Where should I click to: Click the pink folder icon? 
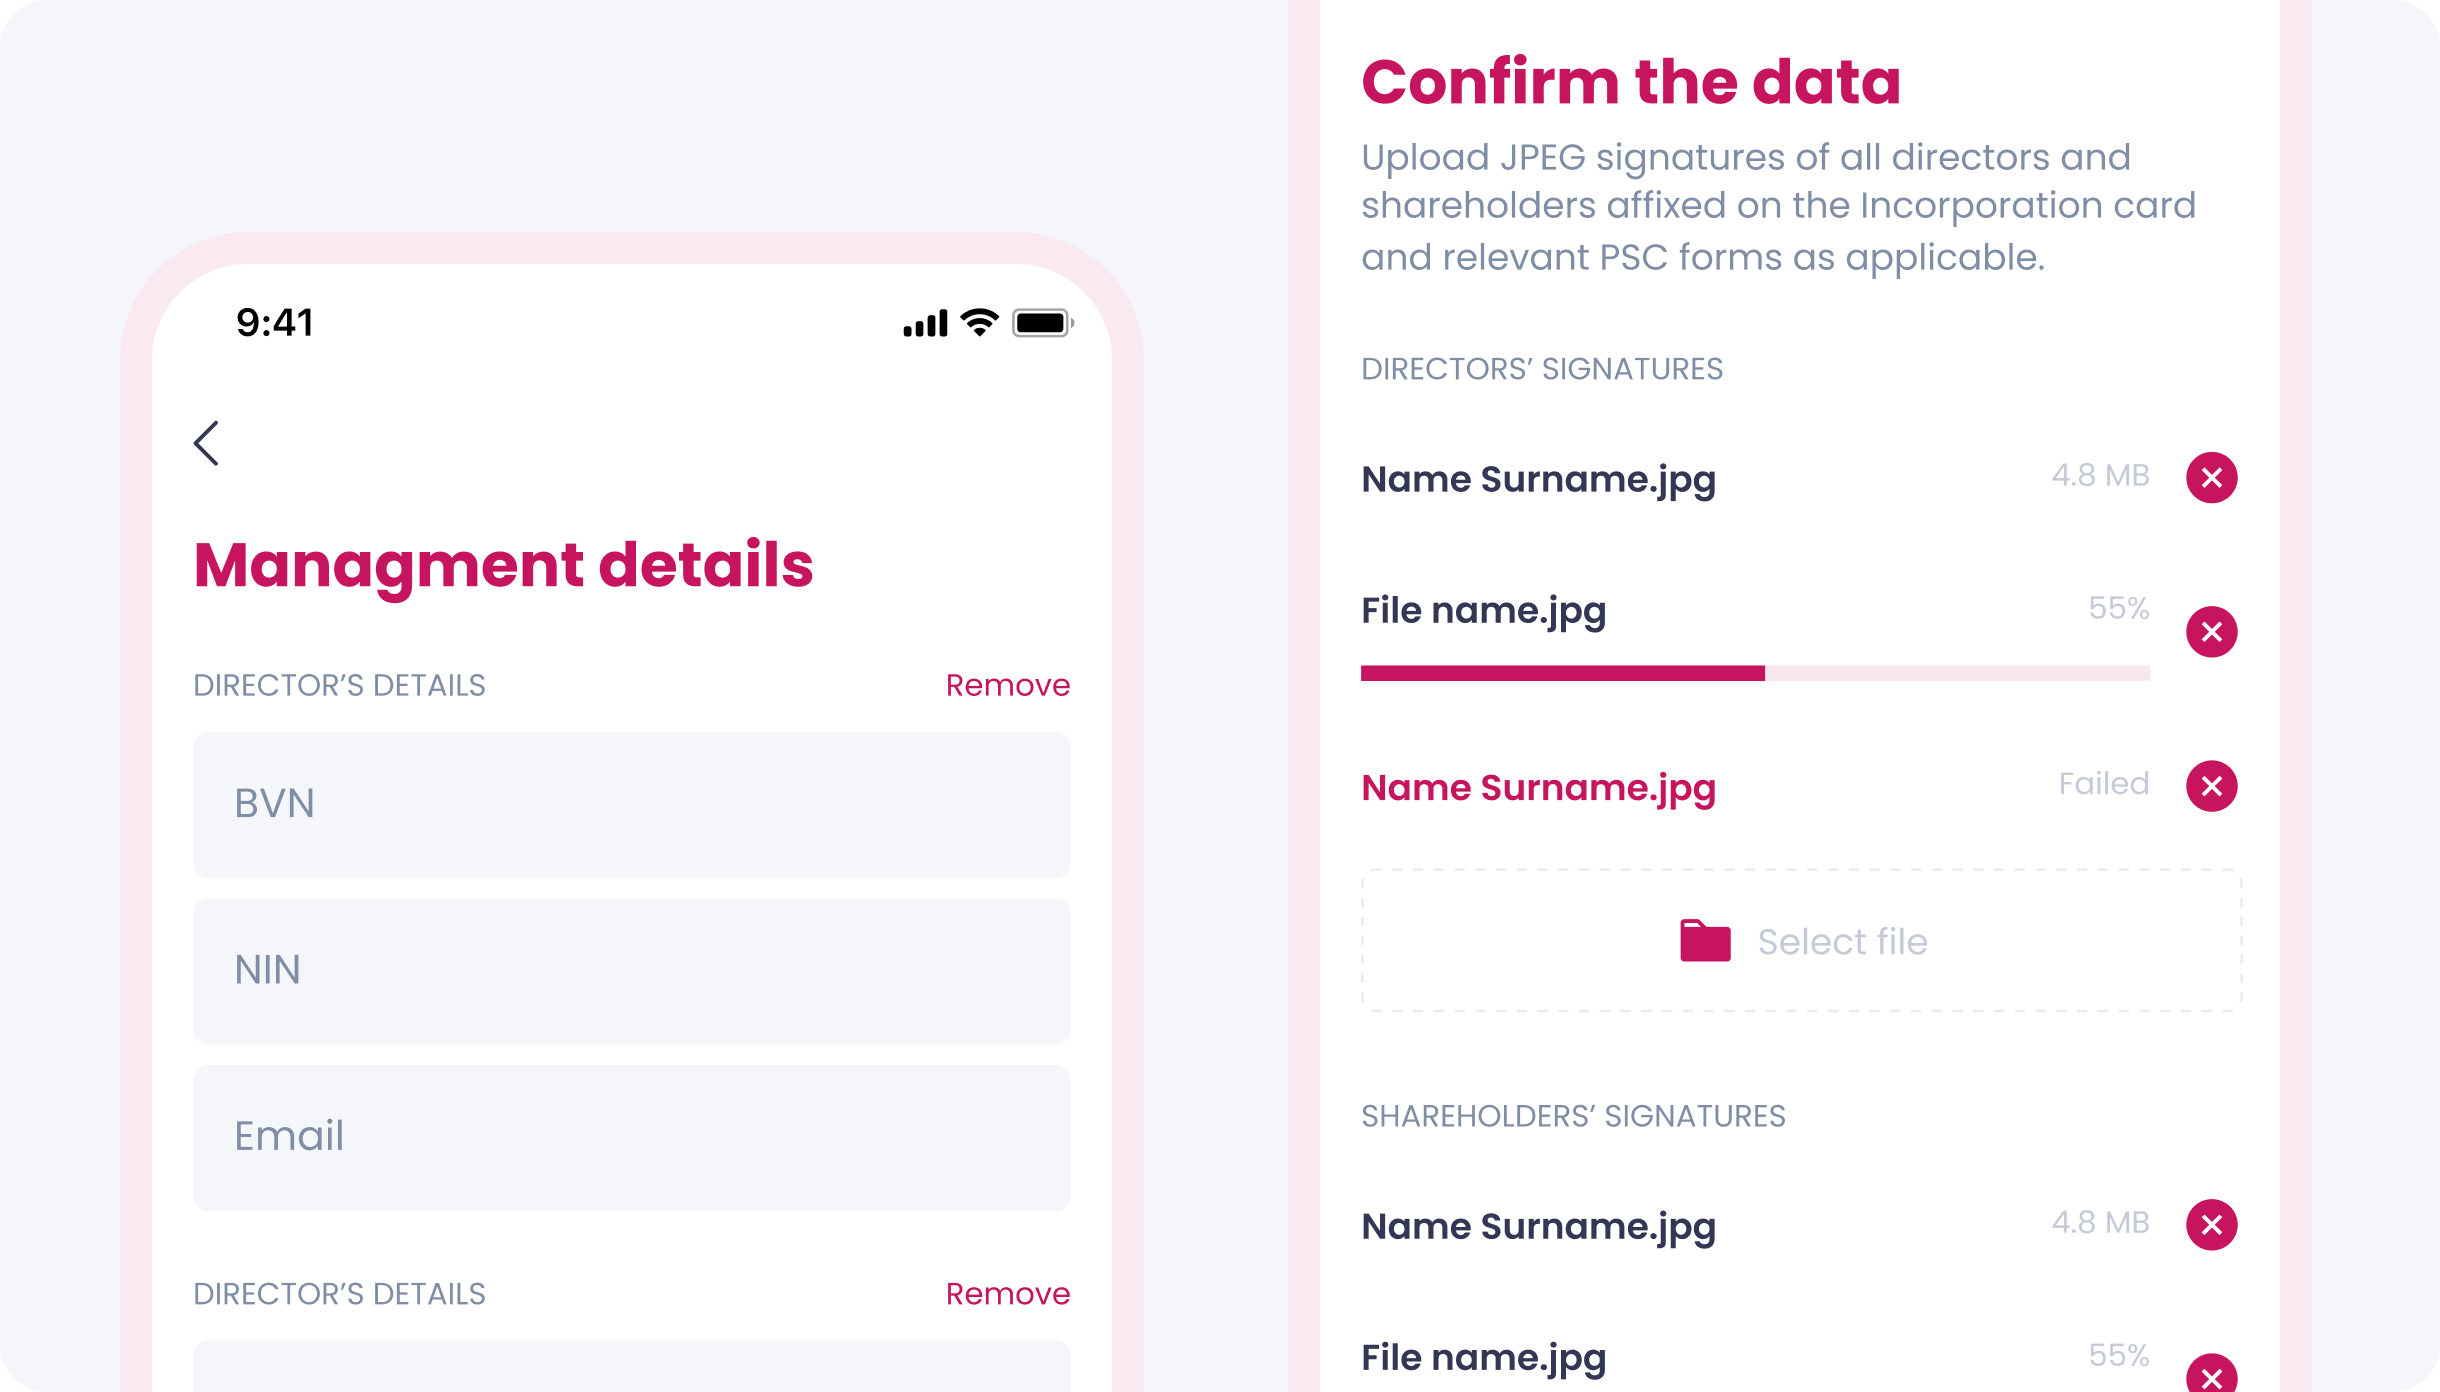point(1705,940)
